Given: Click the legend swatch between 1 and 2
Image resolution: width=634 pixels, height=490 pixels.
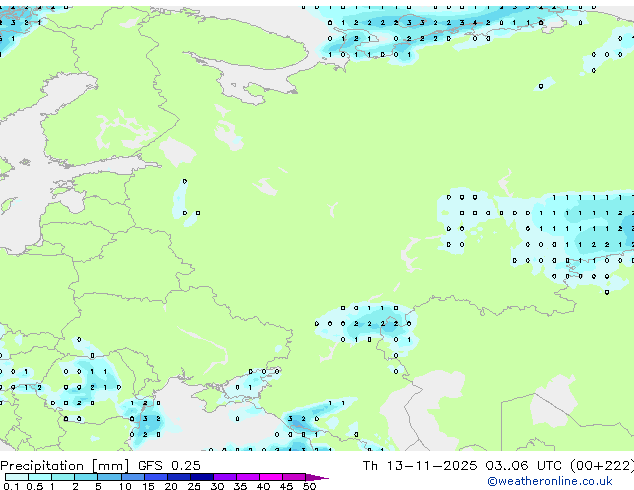Looking at the screenshot, I should pos(63,477).
